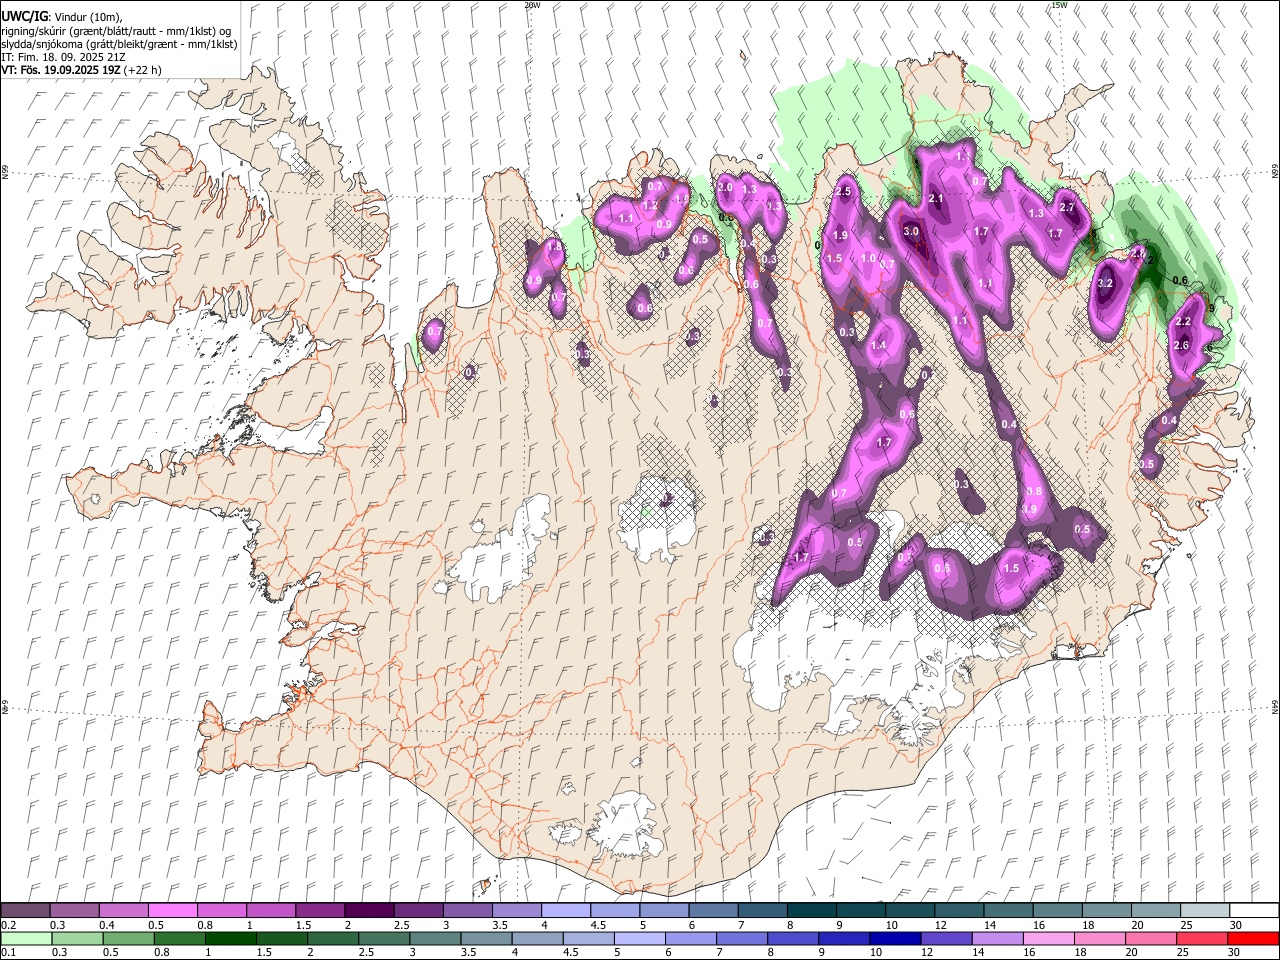Click the 1.4 precipitation value label
The height and width of the screenshot is (960, 1280).
[879, 346]
